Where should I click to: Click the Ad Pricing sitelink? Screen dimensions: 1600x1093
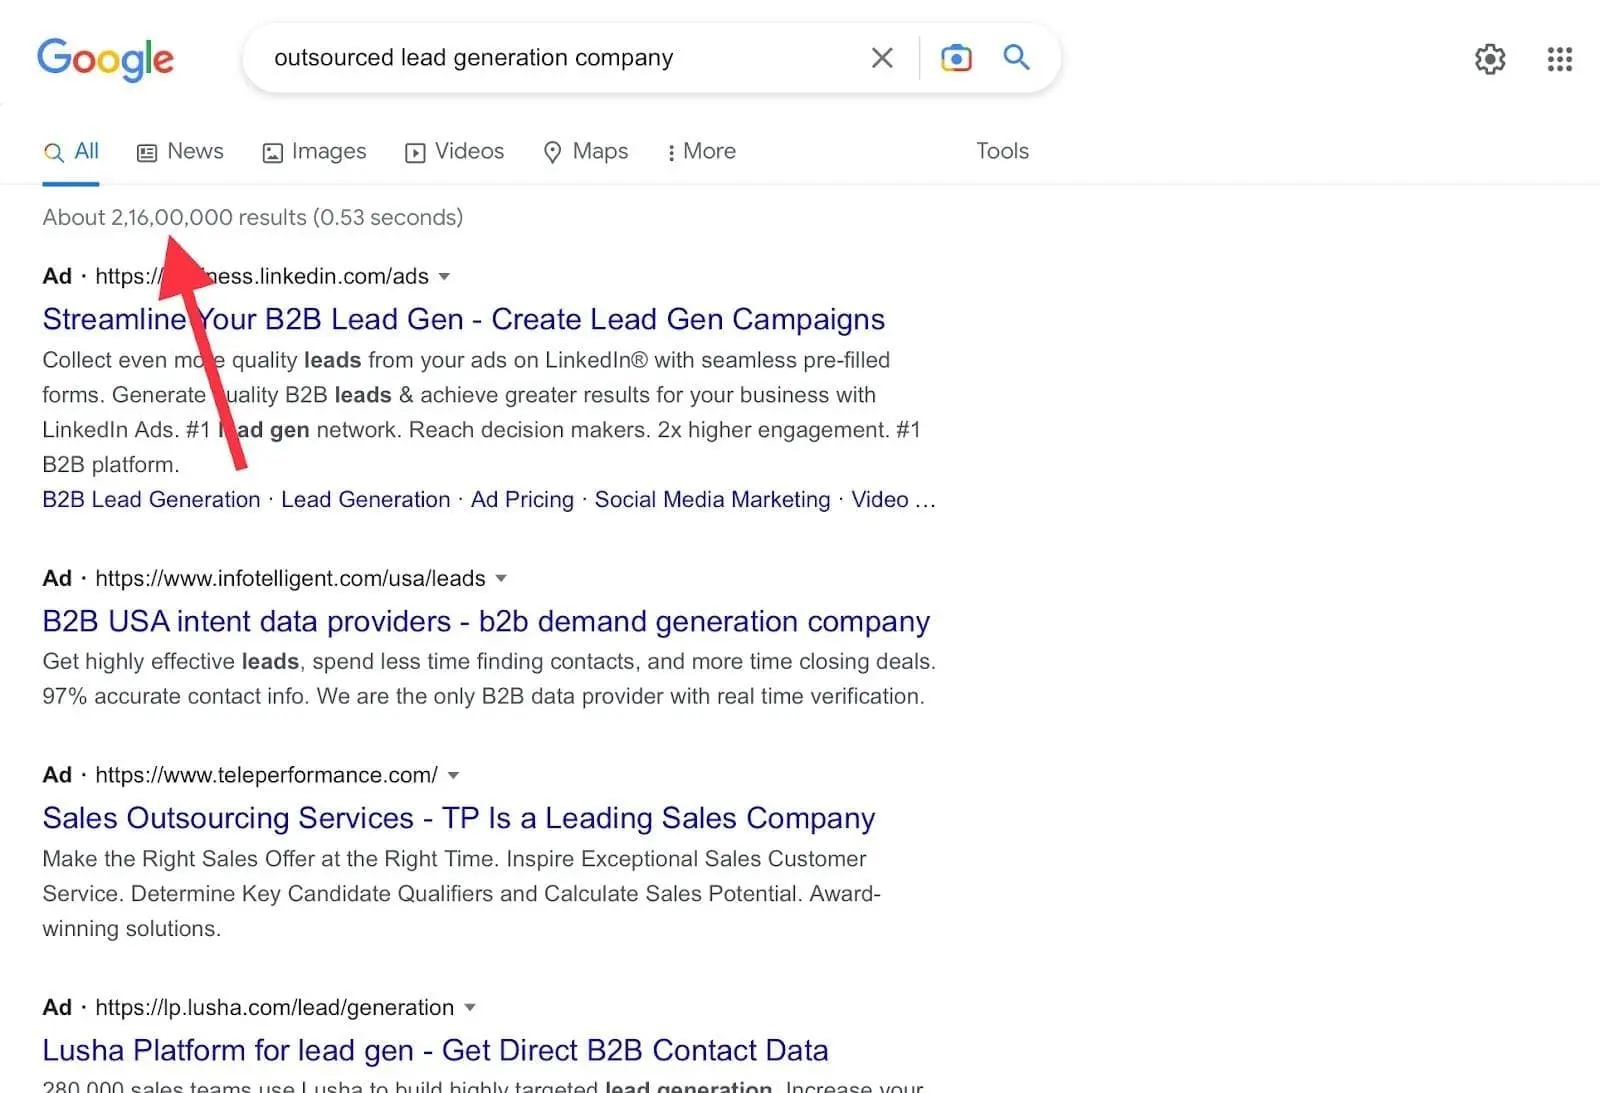coord(522,499)
